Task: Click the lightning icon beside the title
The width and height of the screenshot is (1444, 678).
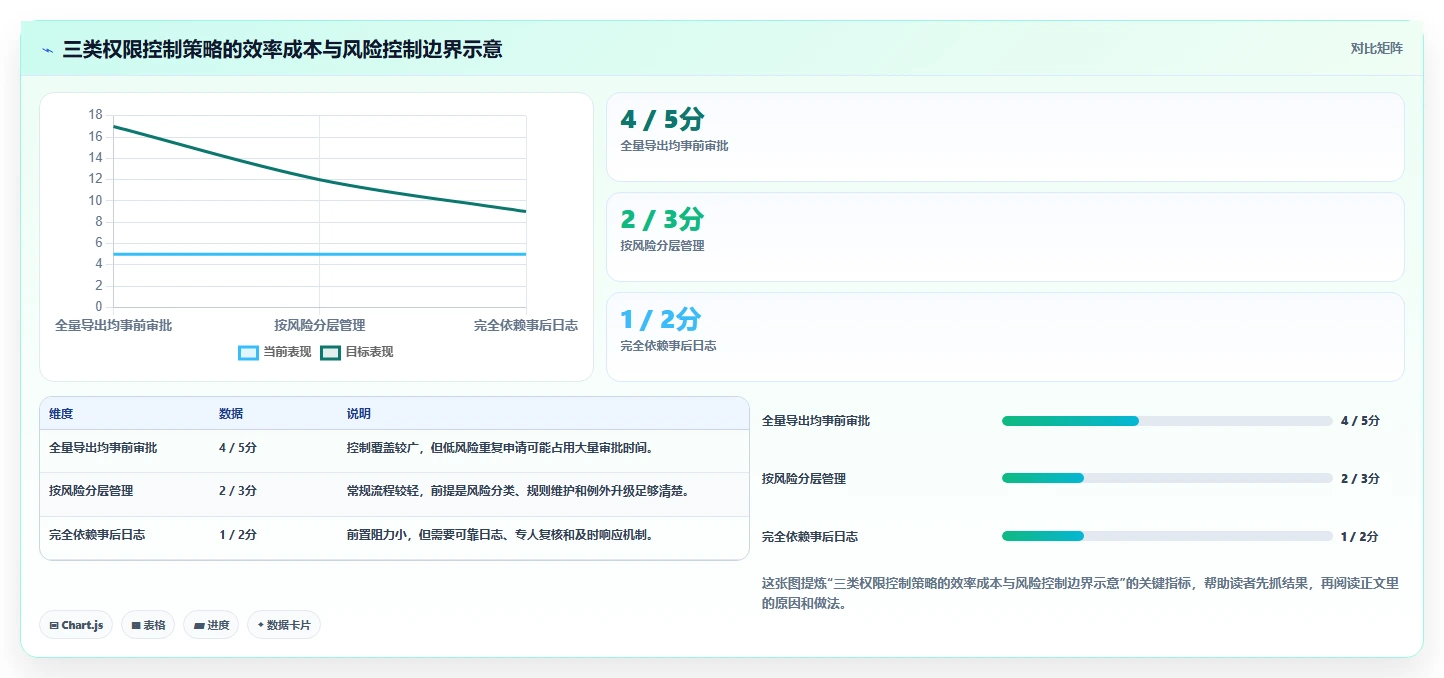Action: (48, 50)
